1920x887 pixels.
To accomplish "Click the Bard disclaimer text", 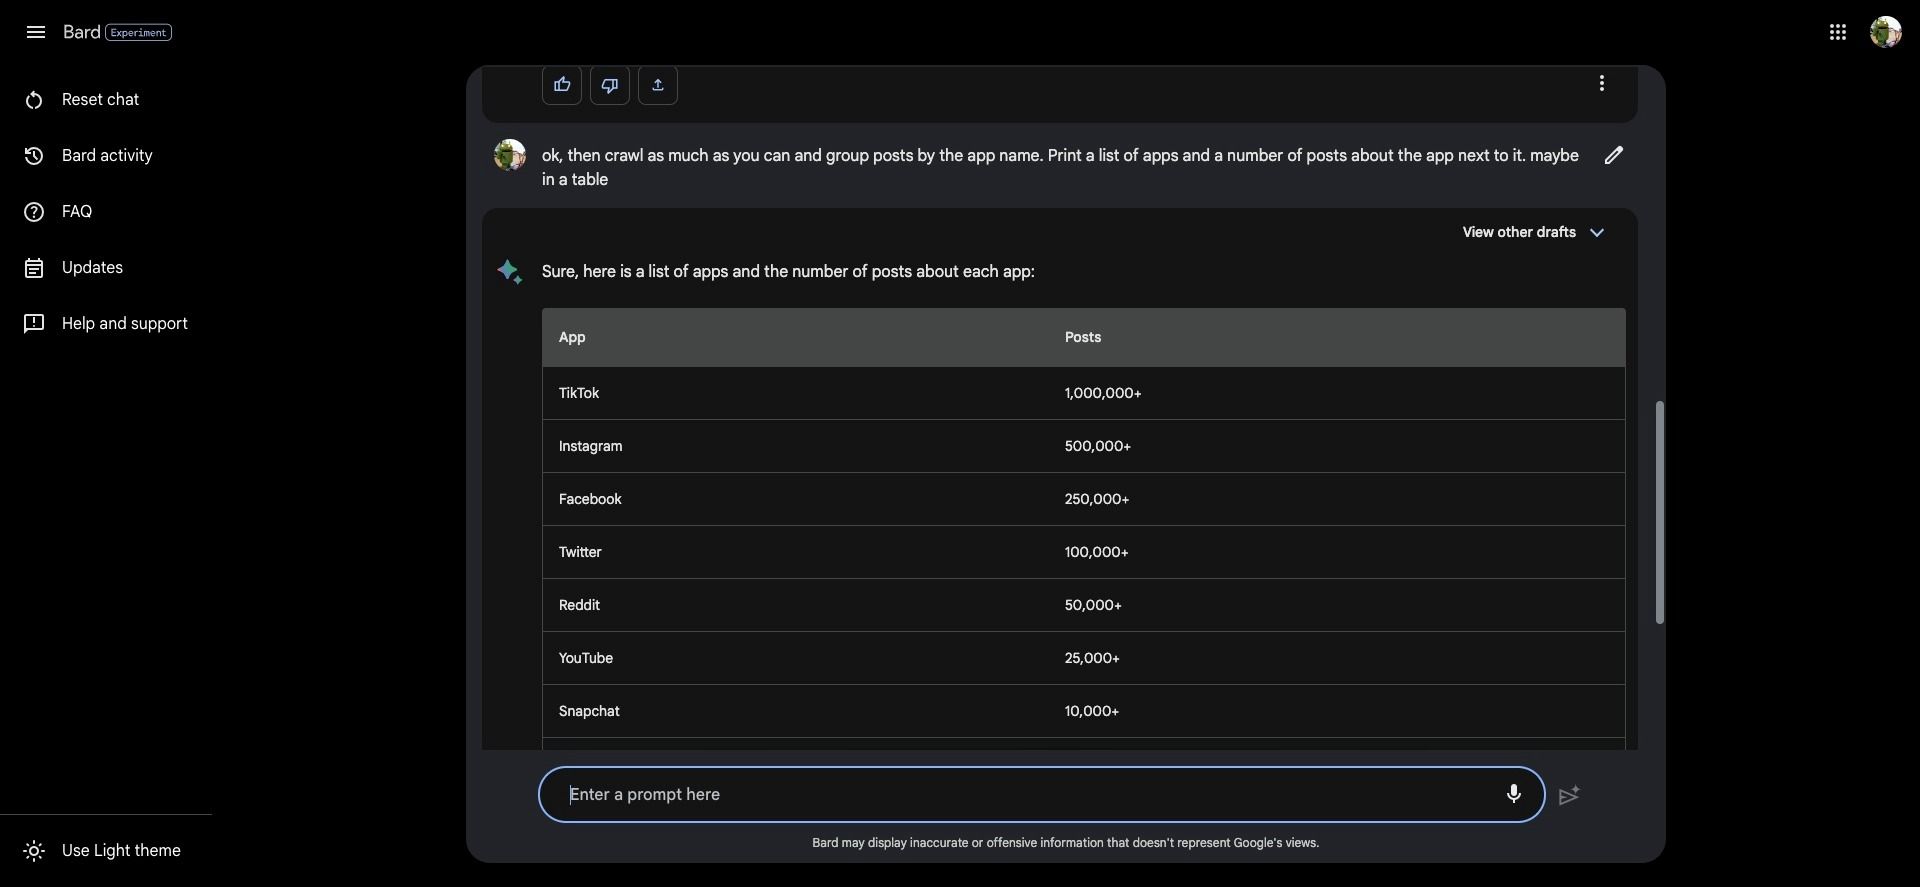I will (1065, 843).
